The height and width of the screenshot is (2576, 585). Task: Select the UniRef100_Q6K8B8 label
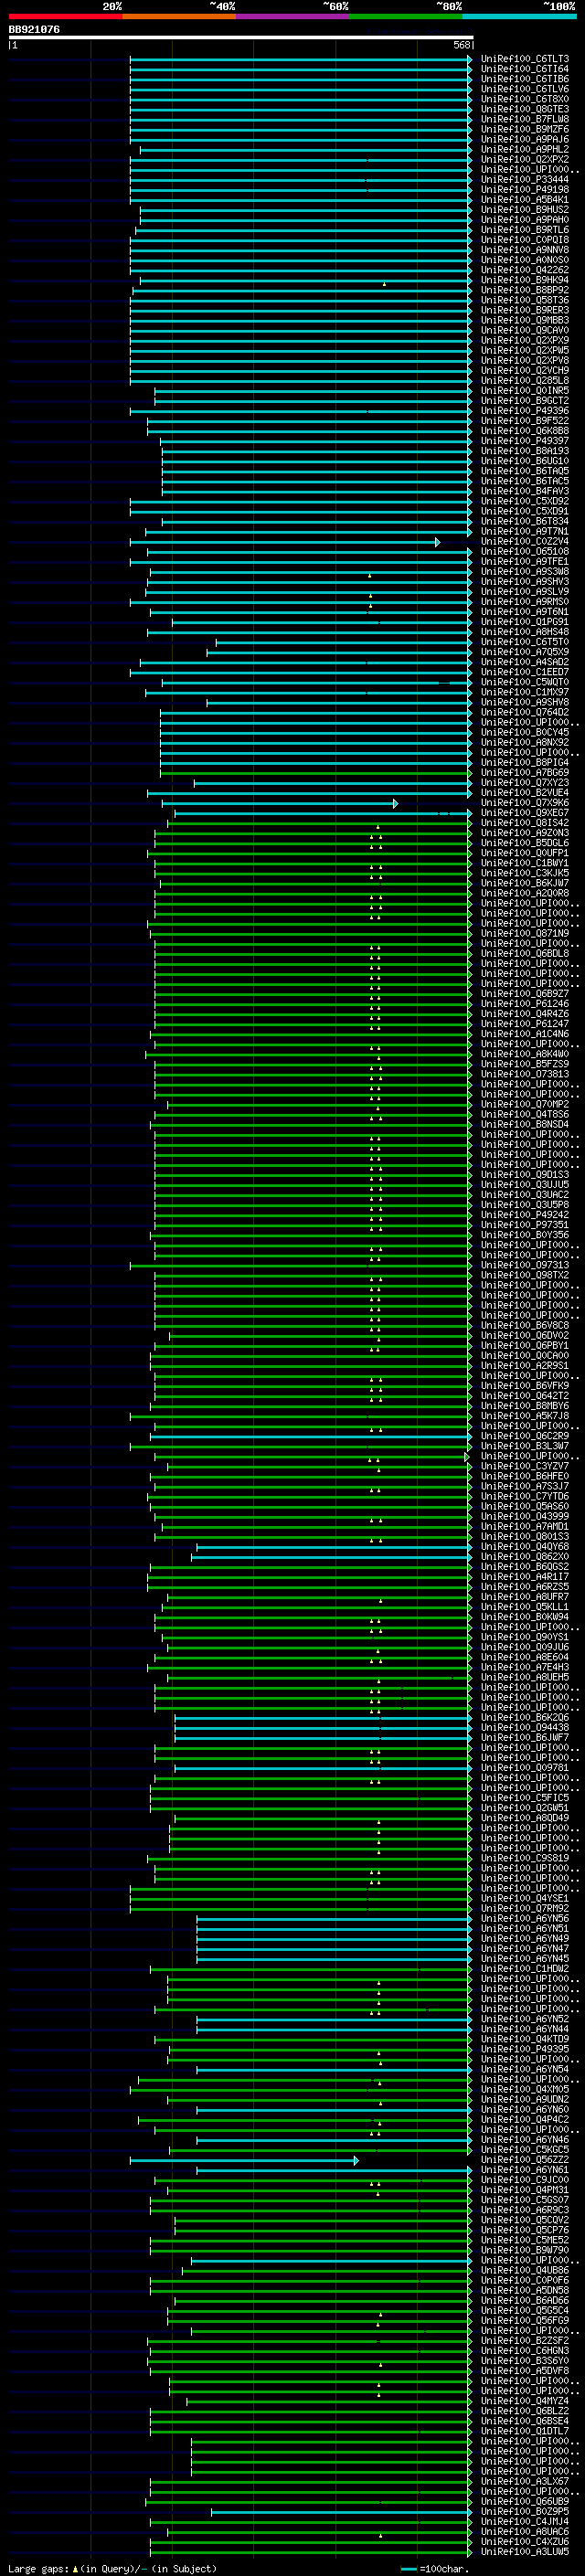click(525, 431)
